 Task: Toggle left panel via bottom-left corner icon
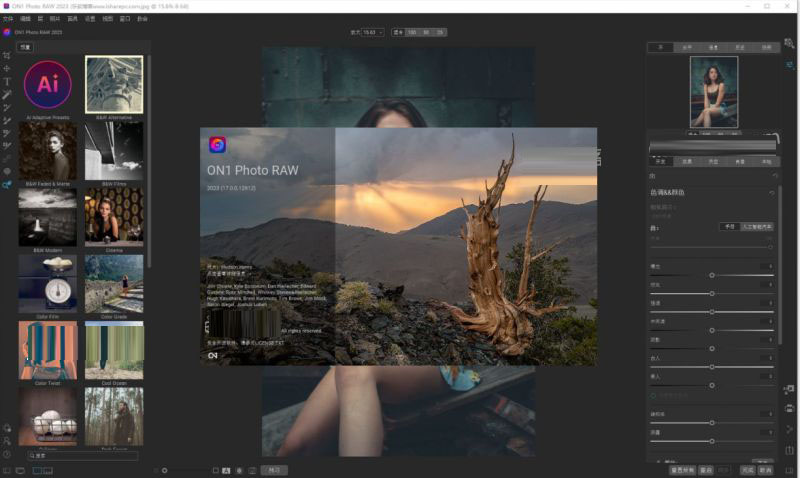[7, 470]
